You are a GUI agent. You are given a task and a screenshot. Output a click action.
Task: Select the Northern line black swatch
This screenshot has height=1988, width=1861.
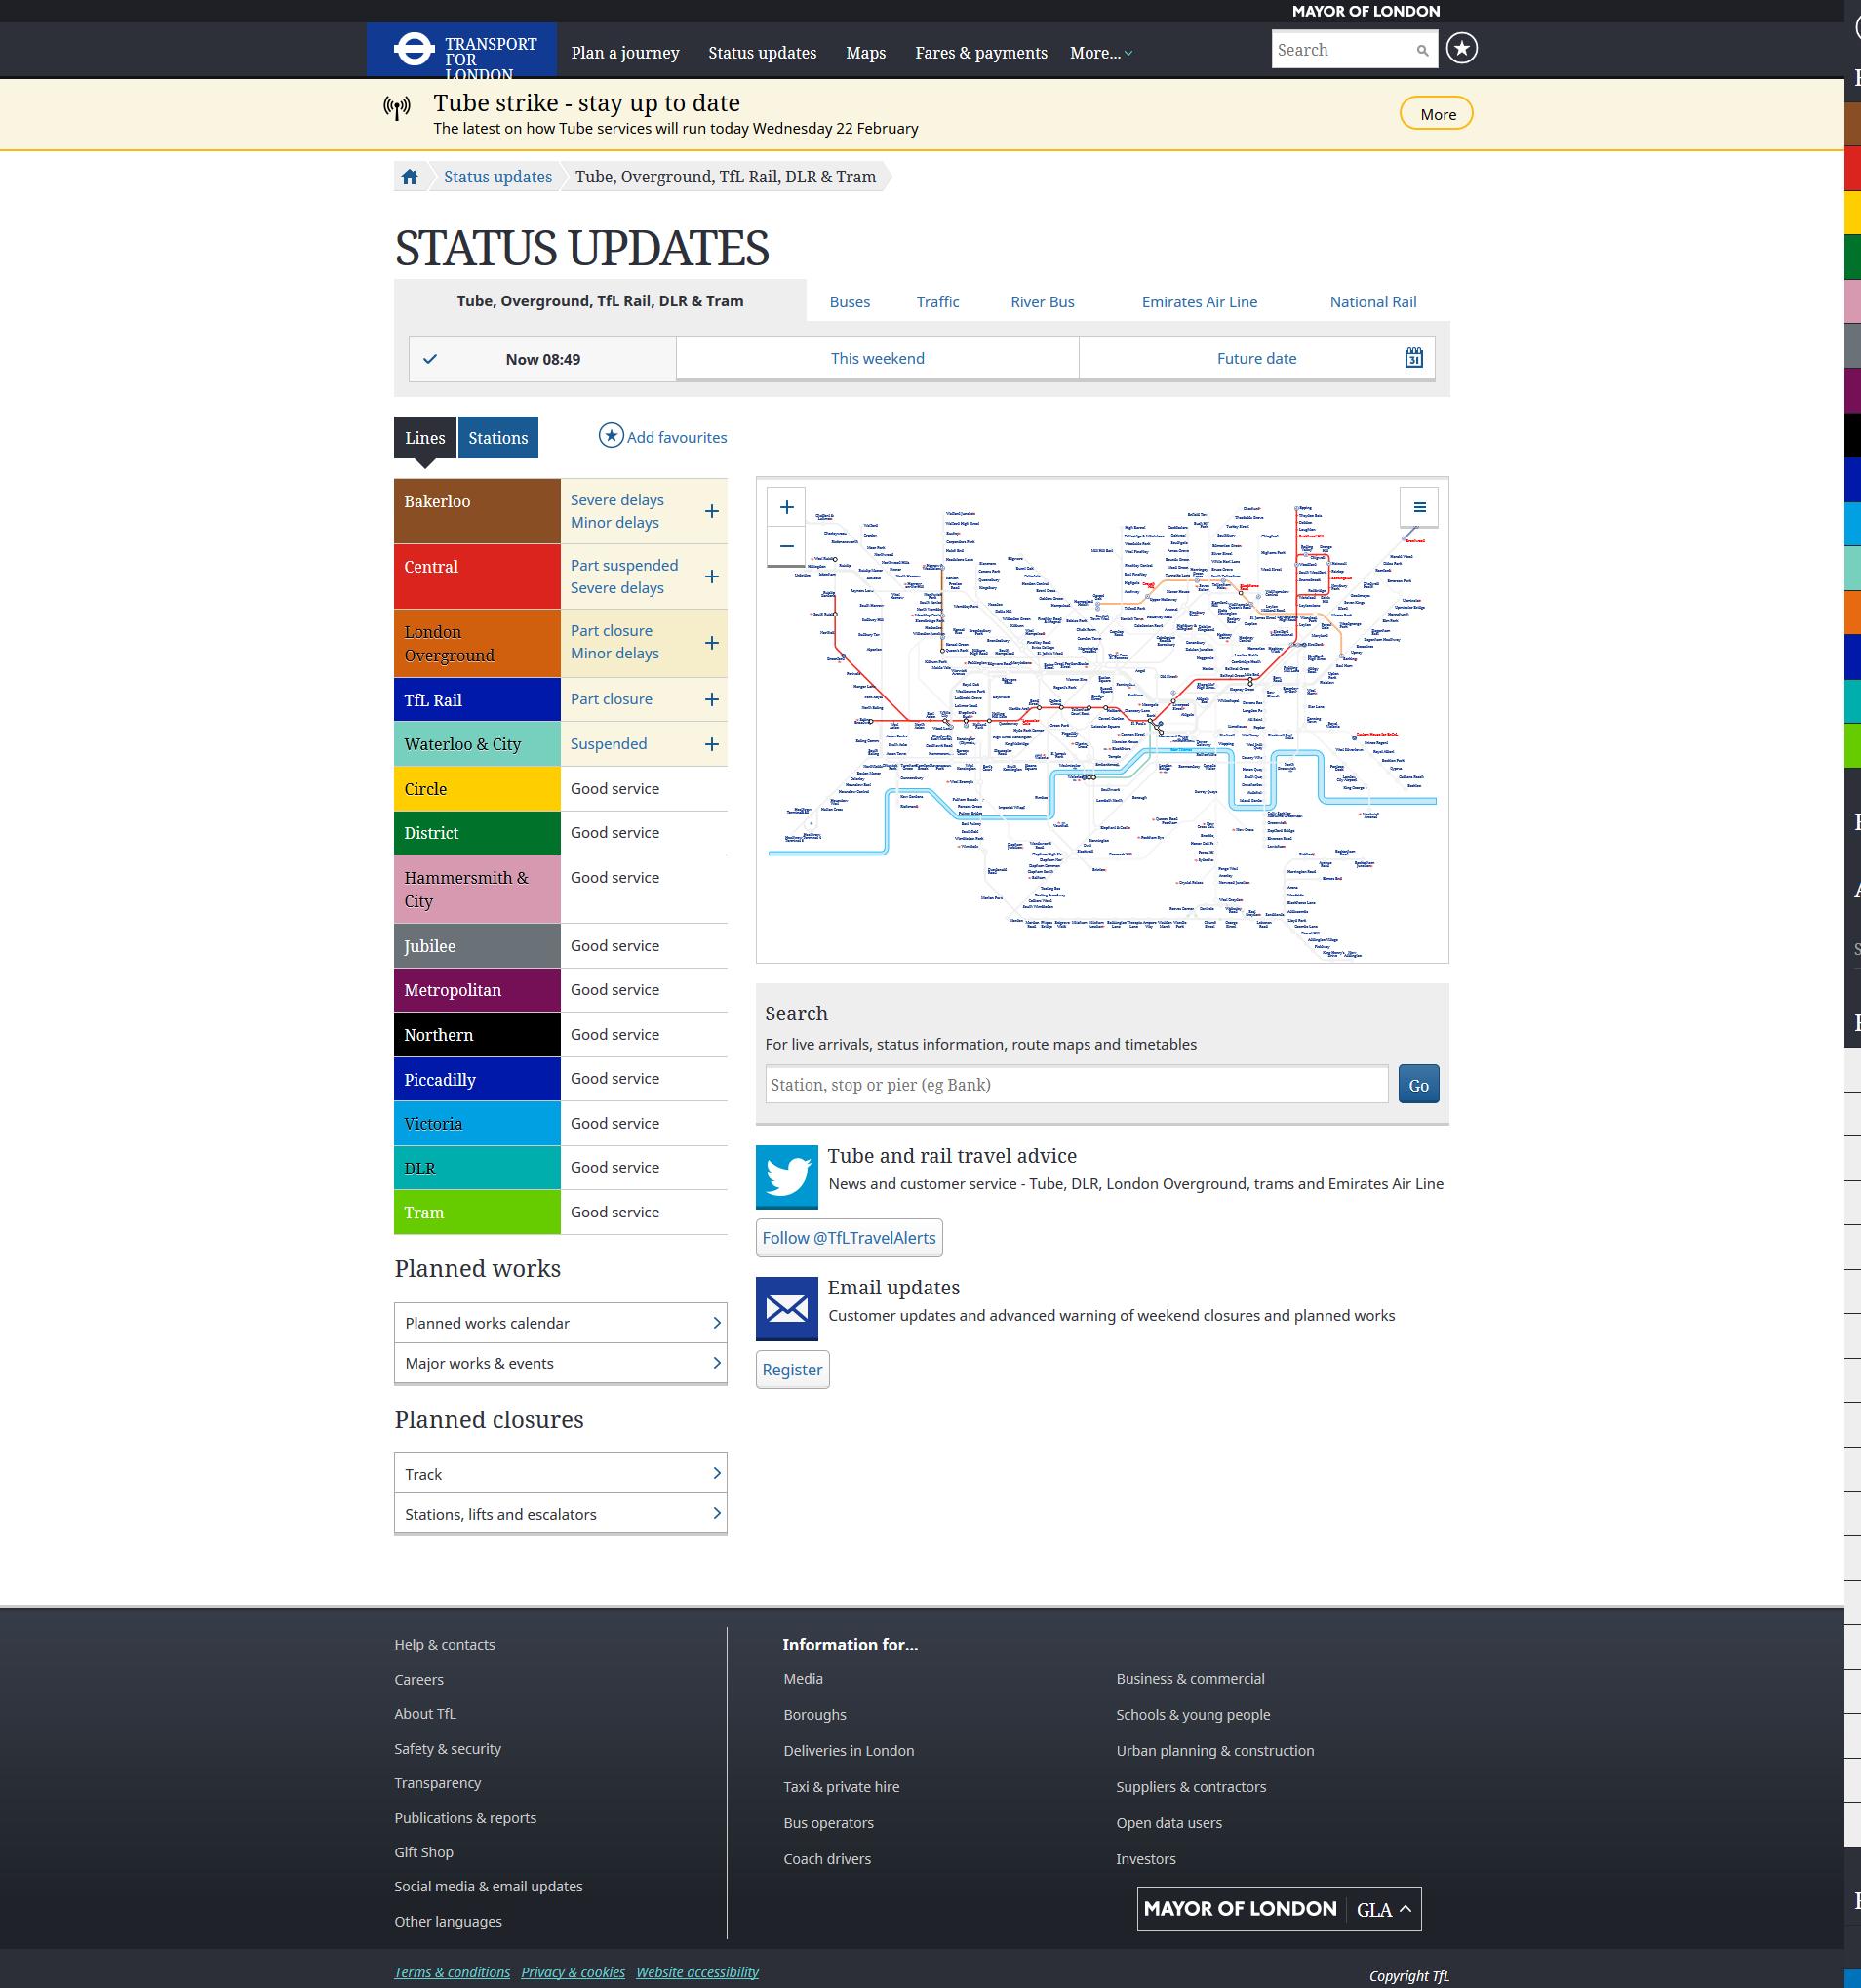tap(477, 1035)
